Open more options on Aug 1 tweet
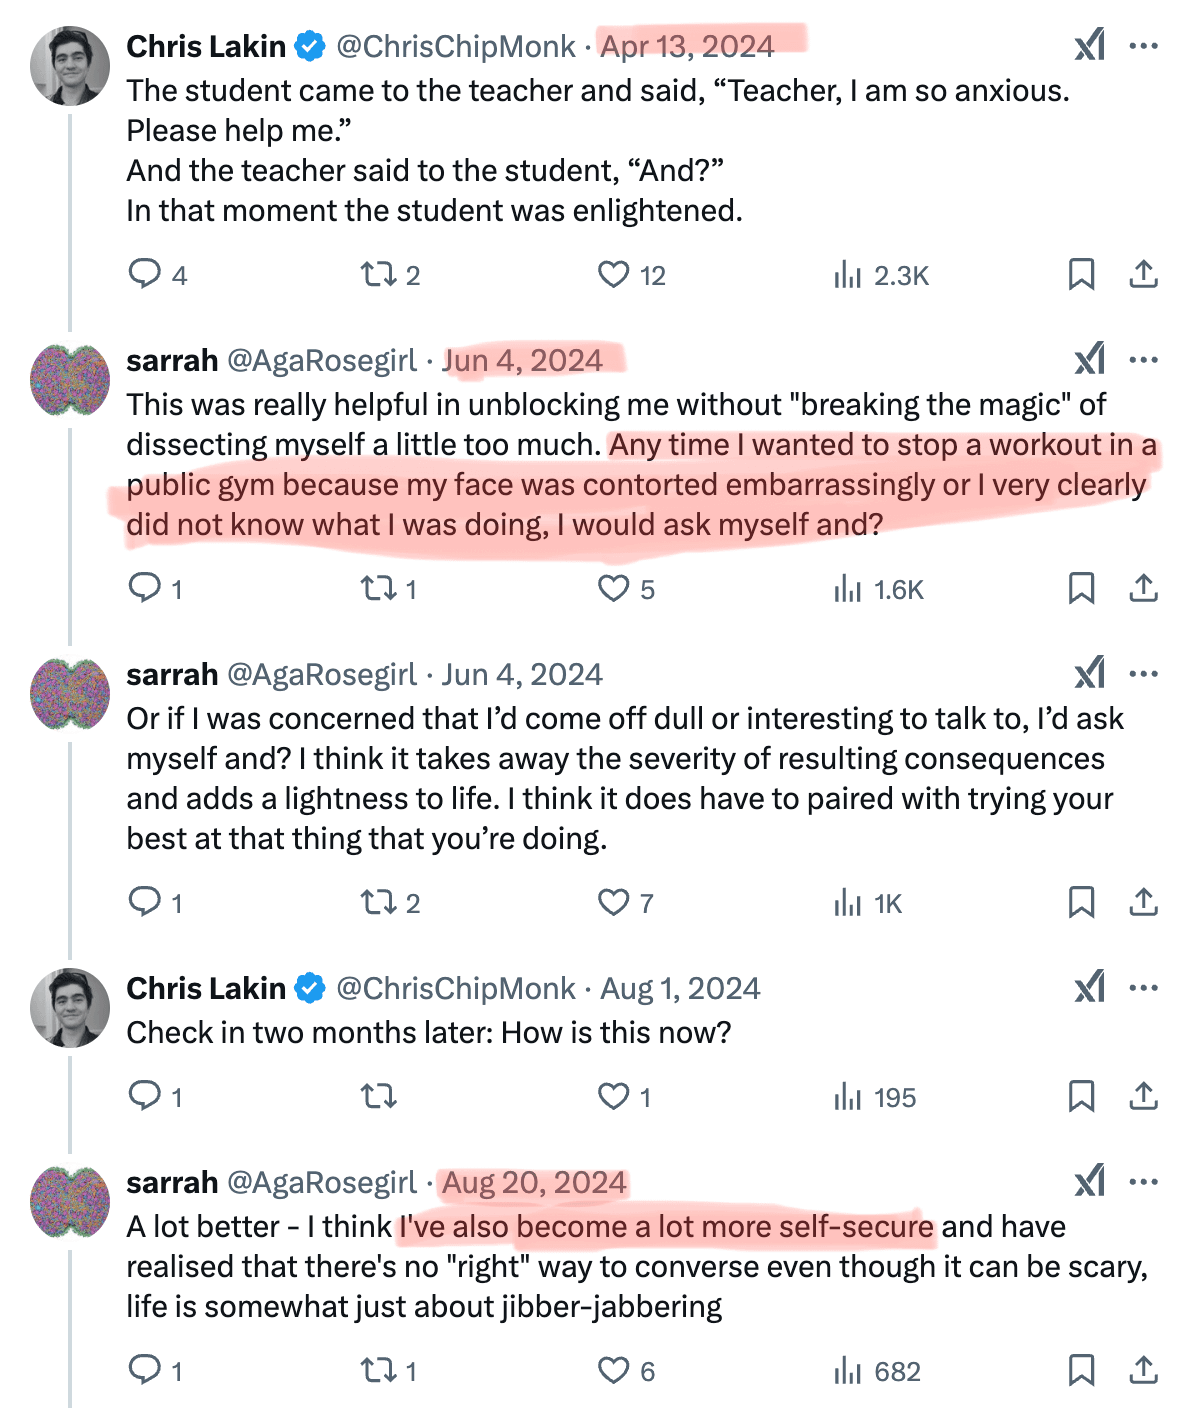 click(x=1143, y=988)
